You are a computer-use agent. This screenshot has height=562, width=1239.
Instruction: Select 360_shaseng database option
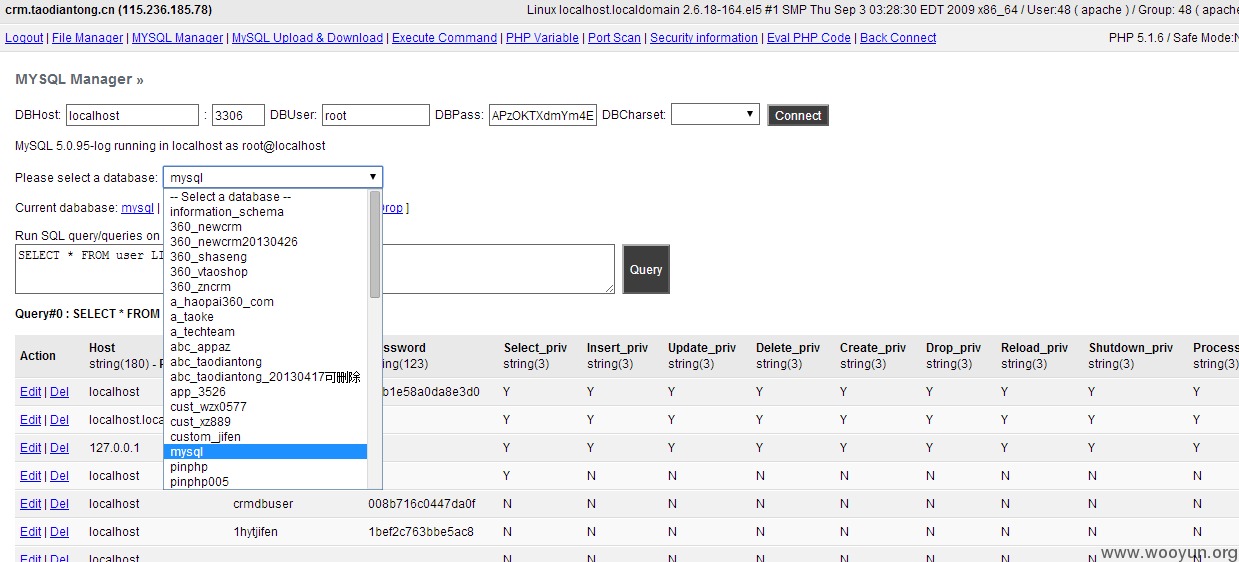[266, 257]
